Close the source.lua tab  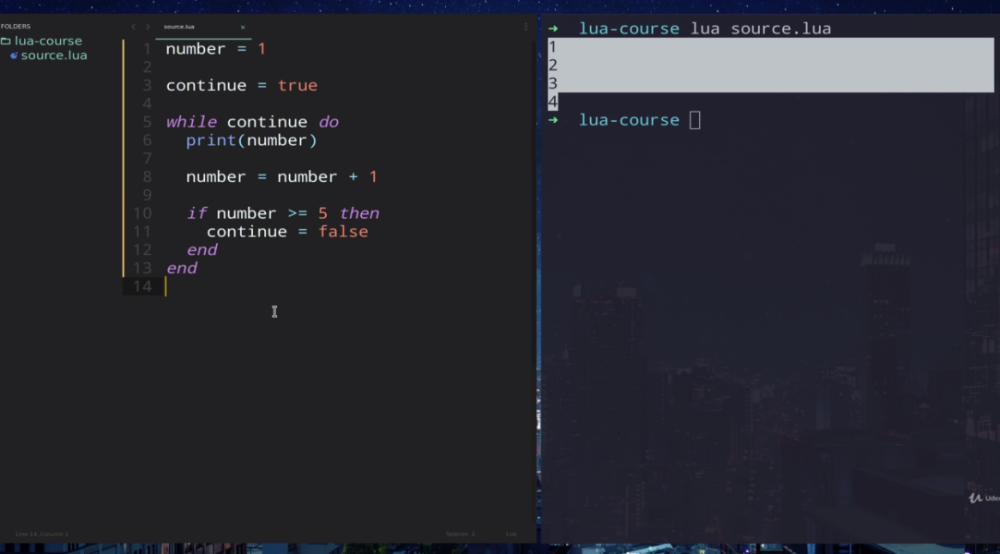[x=242, y=27]
